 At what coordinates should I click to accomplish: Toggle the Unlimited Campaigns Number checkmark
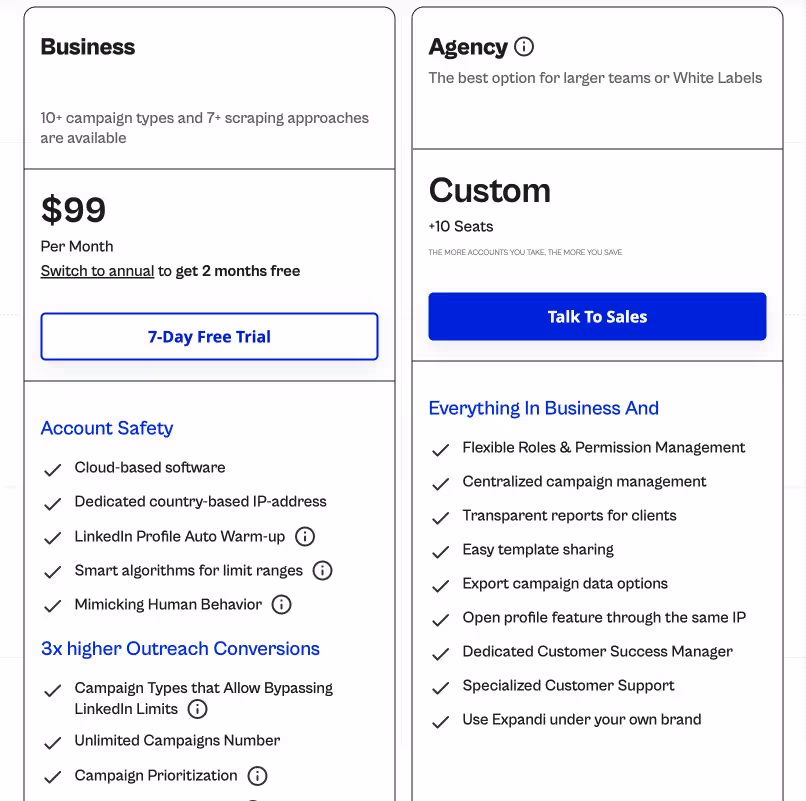tap(53, 740)
